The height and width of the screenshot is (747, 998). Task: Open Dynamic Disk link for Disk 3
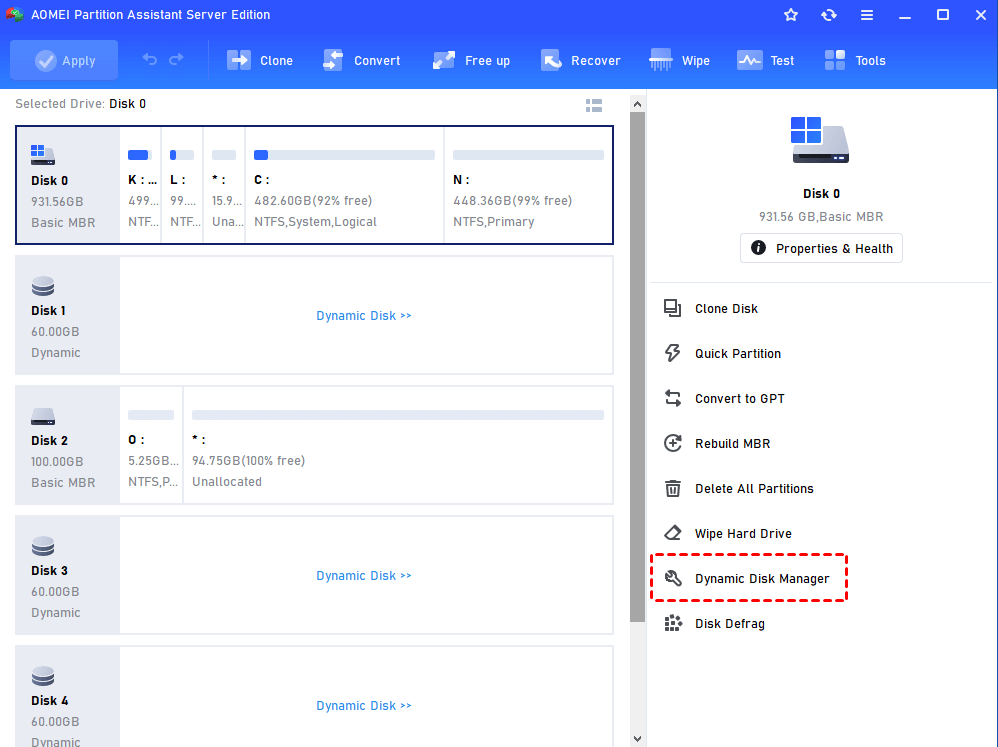(364, 575)
